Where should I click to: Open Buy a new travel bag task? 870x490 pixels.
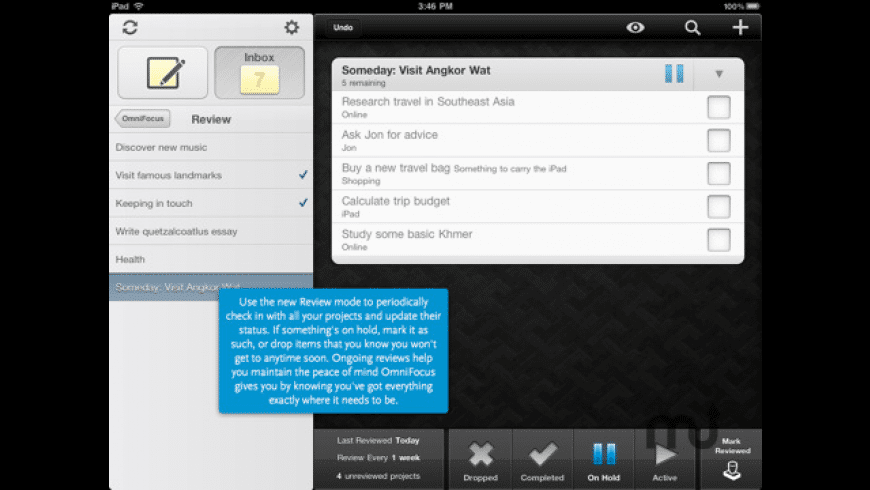[396, 168]
